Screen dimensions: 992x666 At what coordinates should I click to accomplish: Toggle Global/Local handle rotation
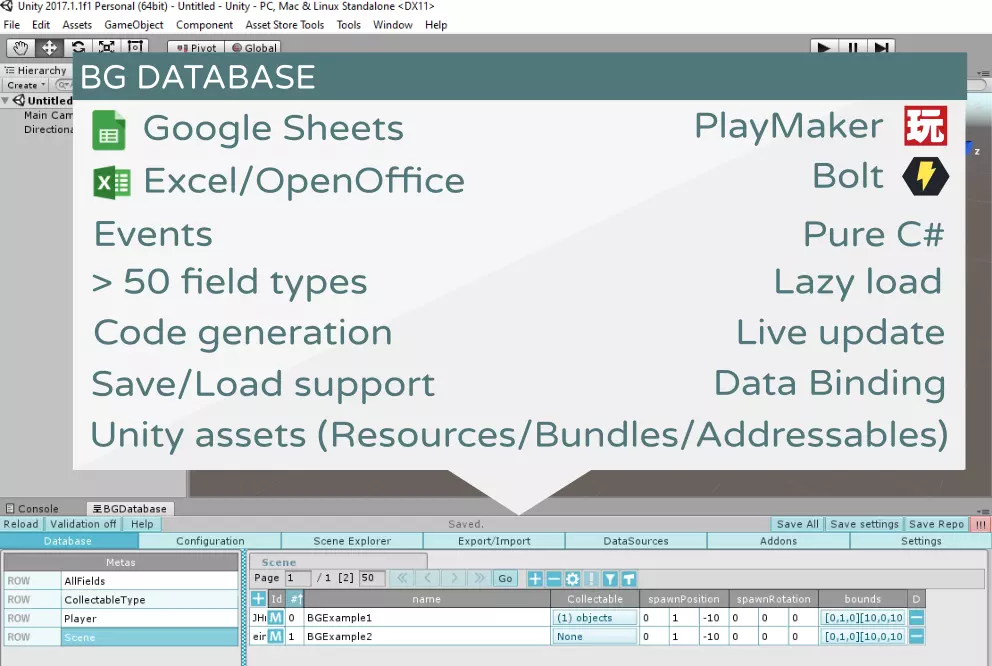253,48
